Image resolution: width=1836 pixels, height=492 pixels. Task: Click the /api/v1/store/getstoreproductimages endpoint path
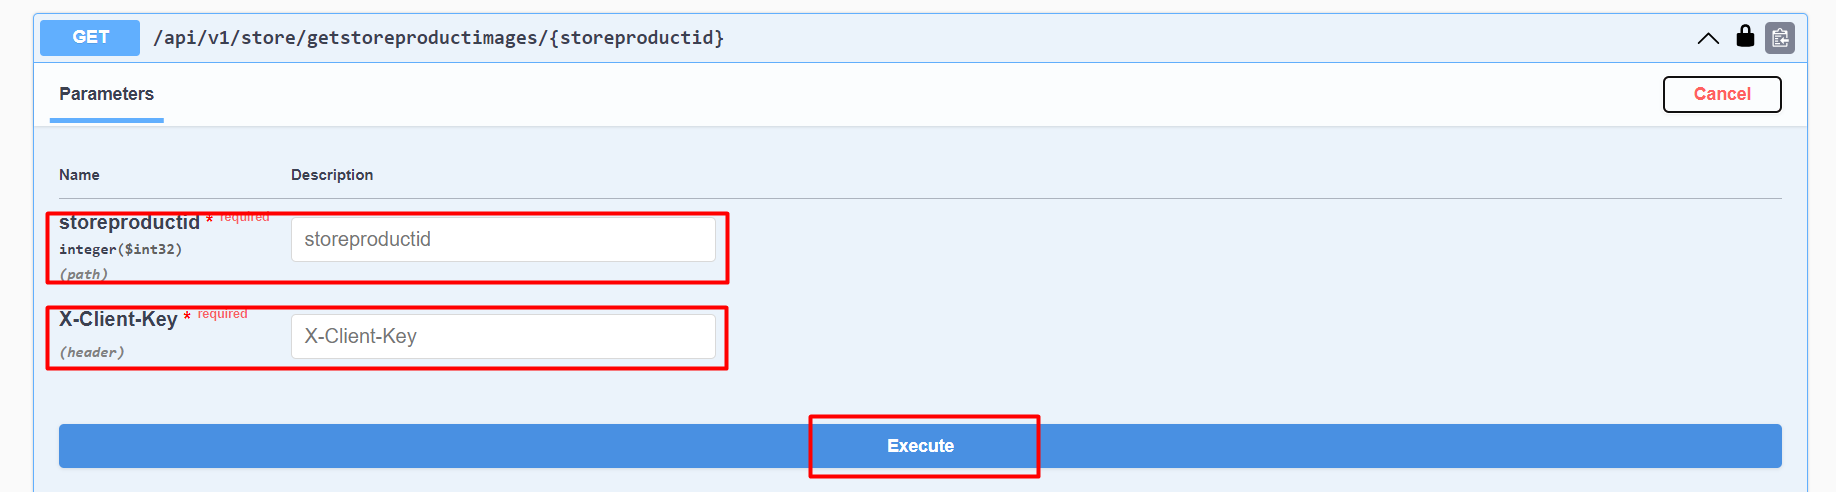(438, 38)
